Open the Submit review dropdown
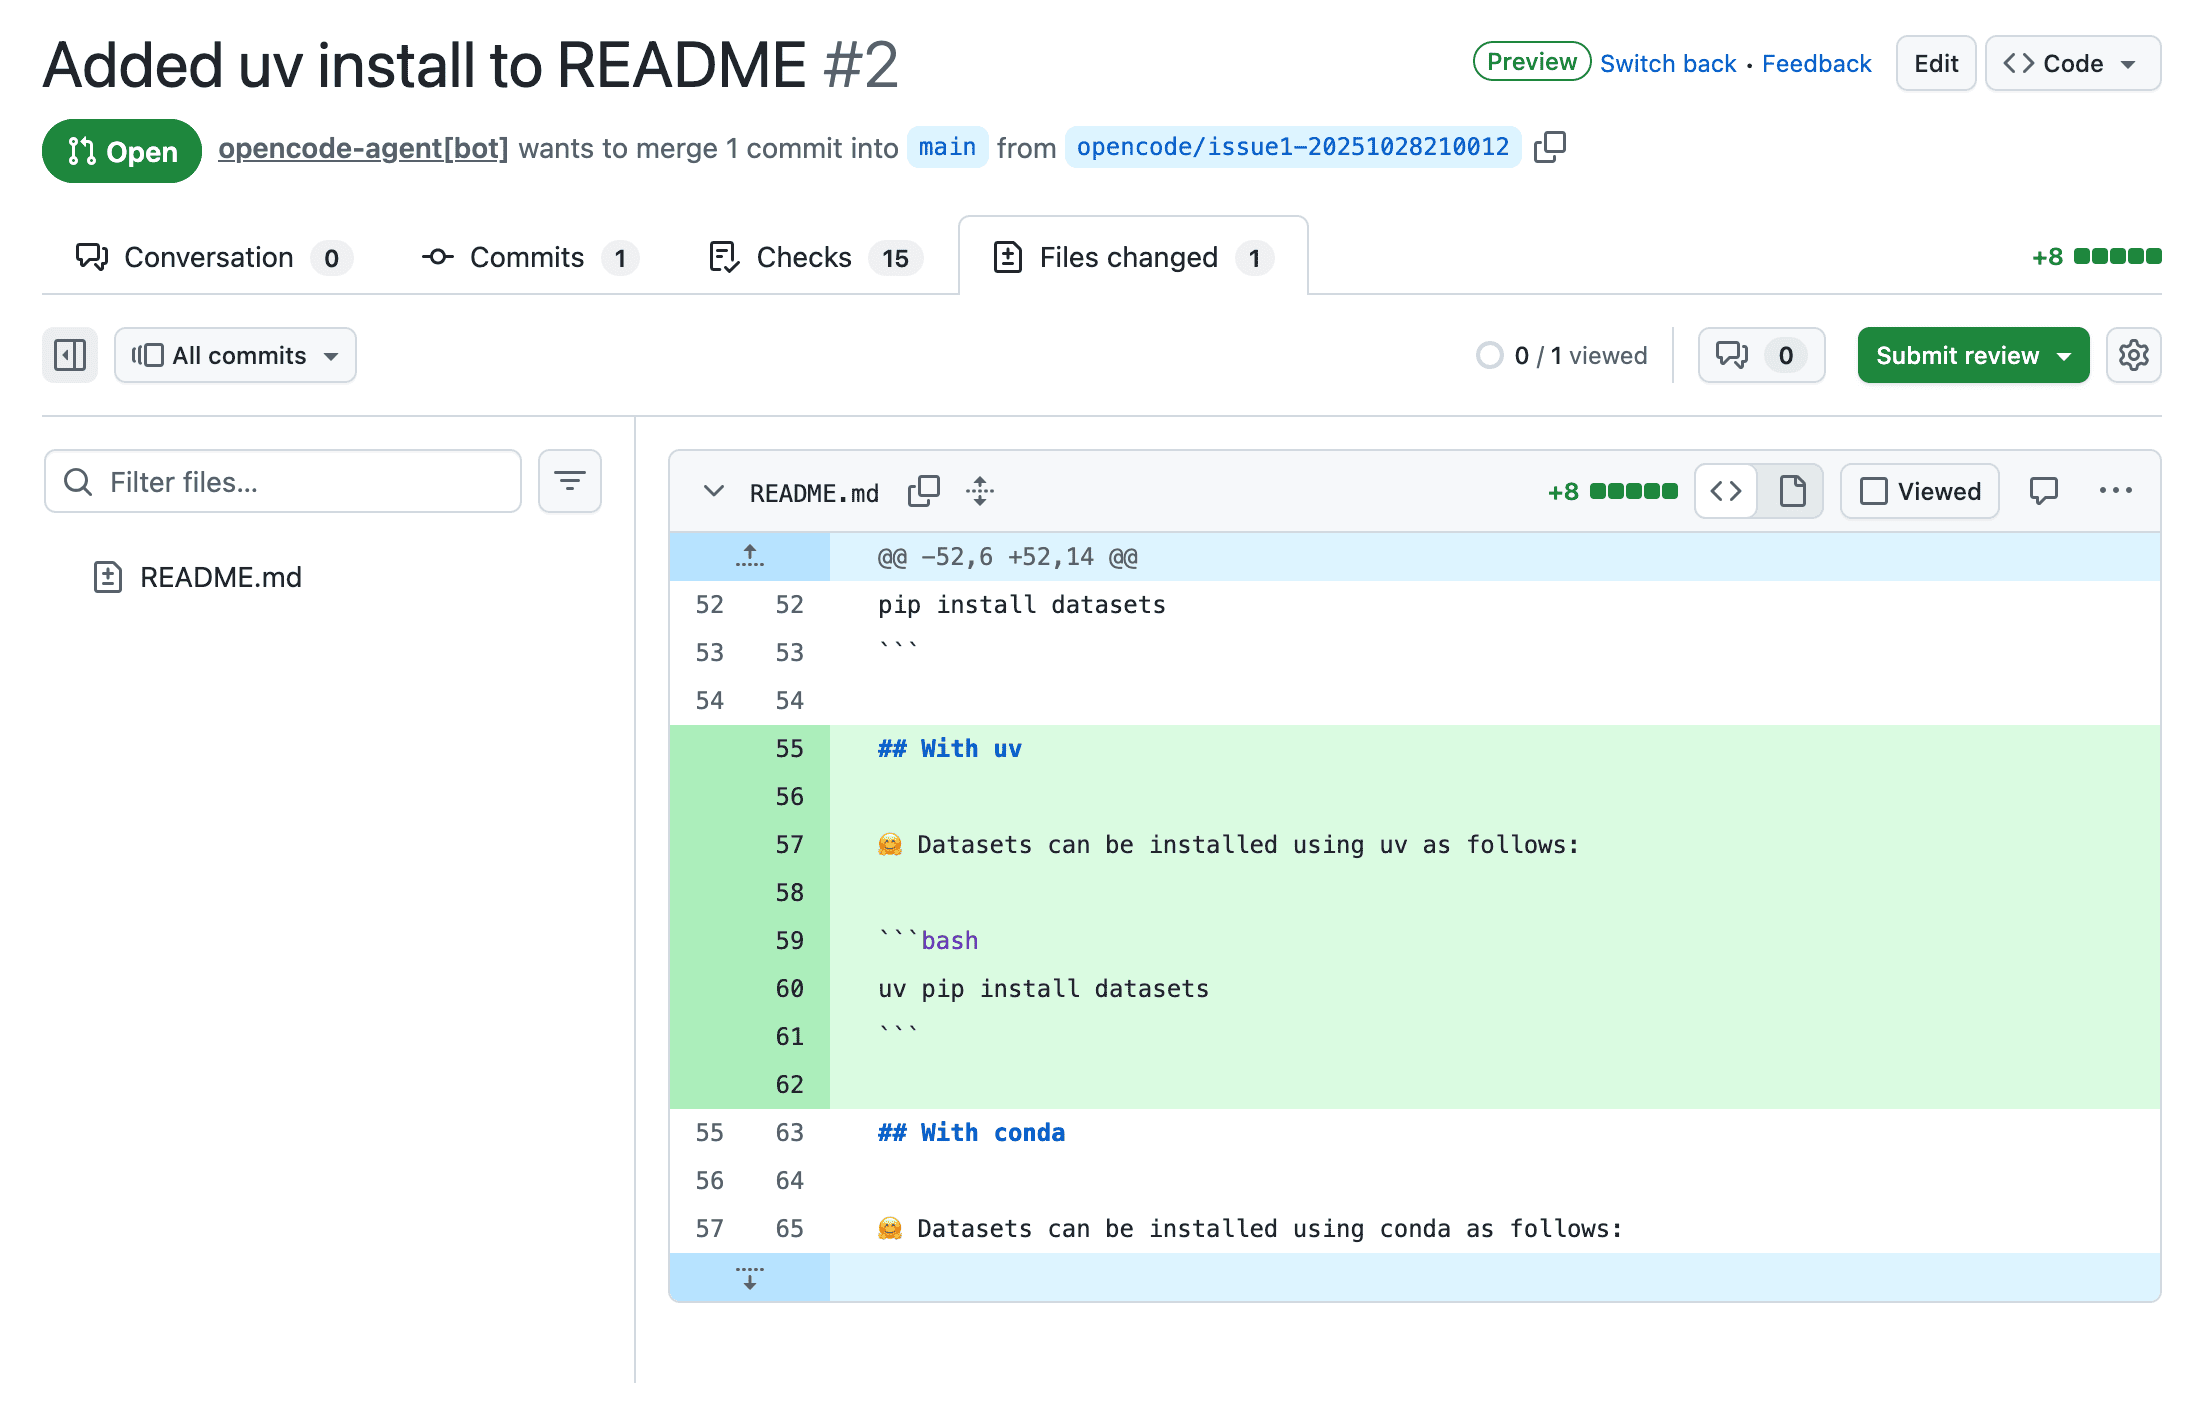2200x1404 pixels. [1972, 355]
